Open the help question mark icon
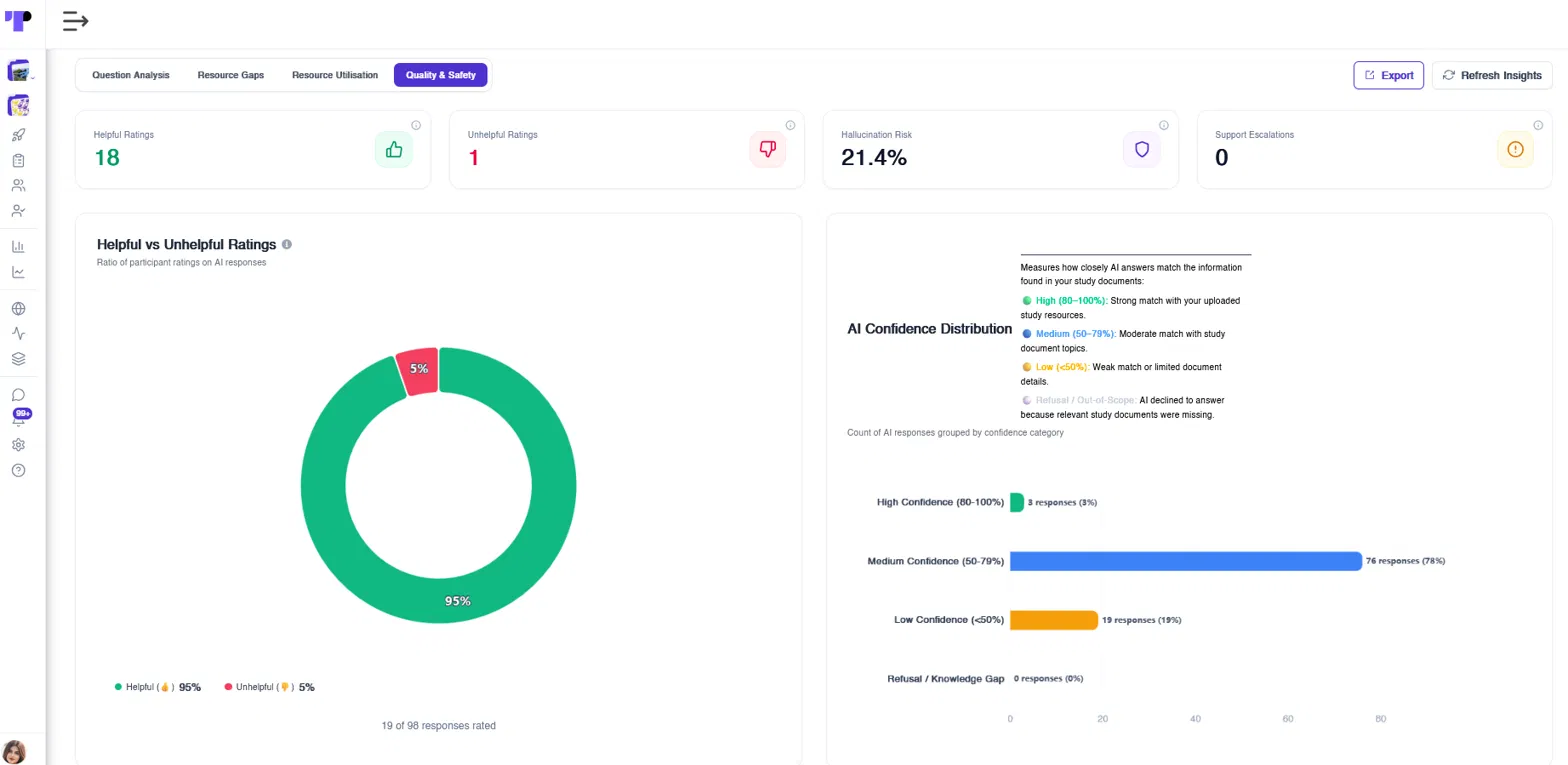 coord(18,470)
